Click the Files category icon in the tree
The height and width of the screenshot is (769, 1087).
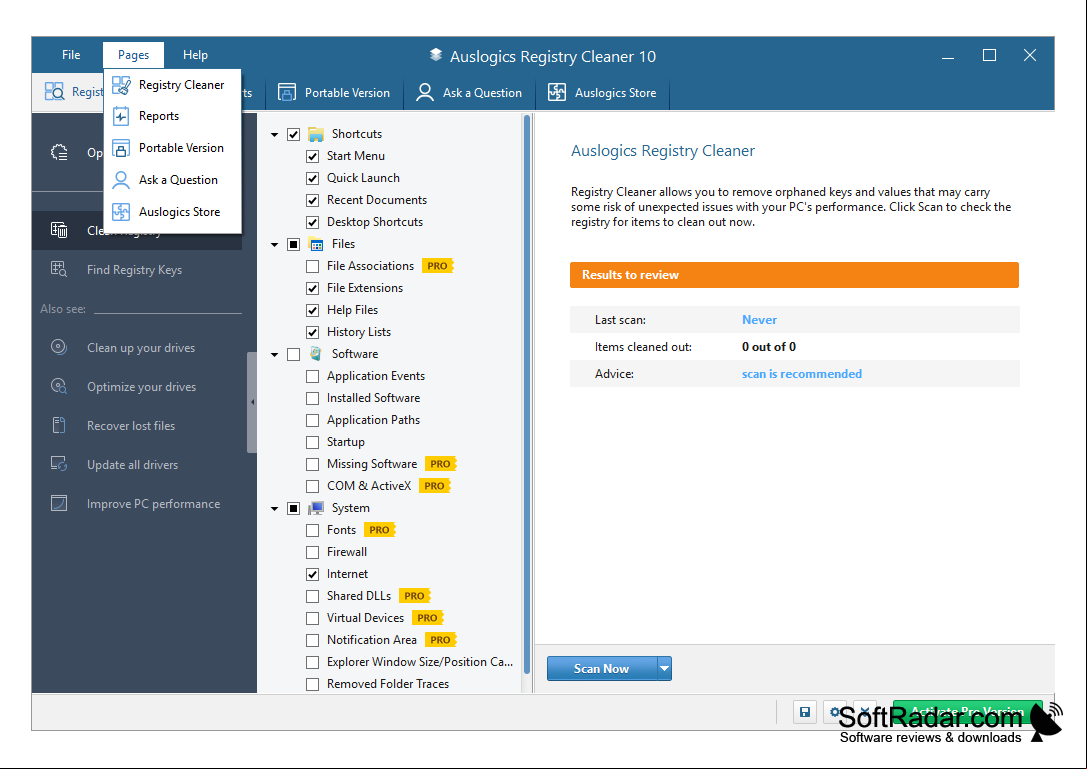pyautogui.click(x=316, y=244)
